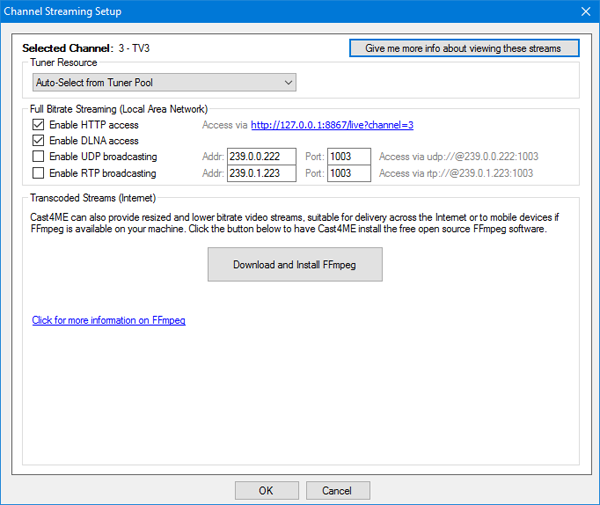Close the Channel Streaming Setup dialog

585,11
